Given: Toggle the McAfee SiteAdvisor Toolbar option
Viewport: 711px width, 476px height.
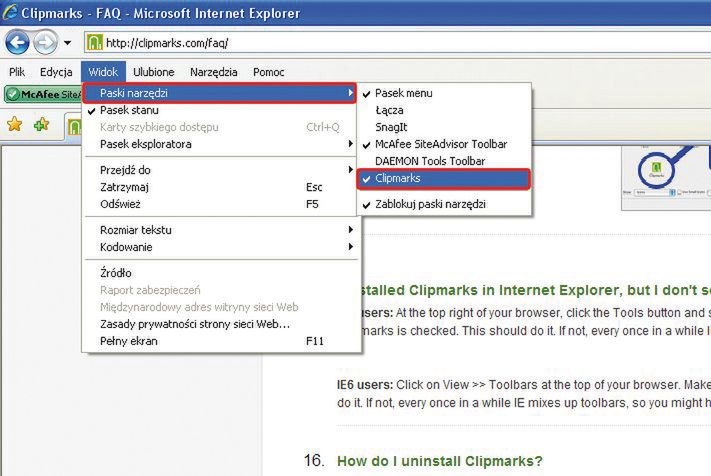Looking at the screenshot, I should (443, 144).
